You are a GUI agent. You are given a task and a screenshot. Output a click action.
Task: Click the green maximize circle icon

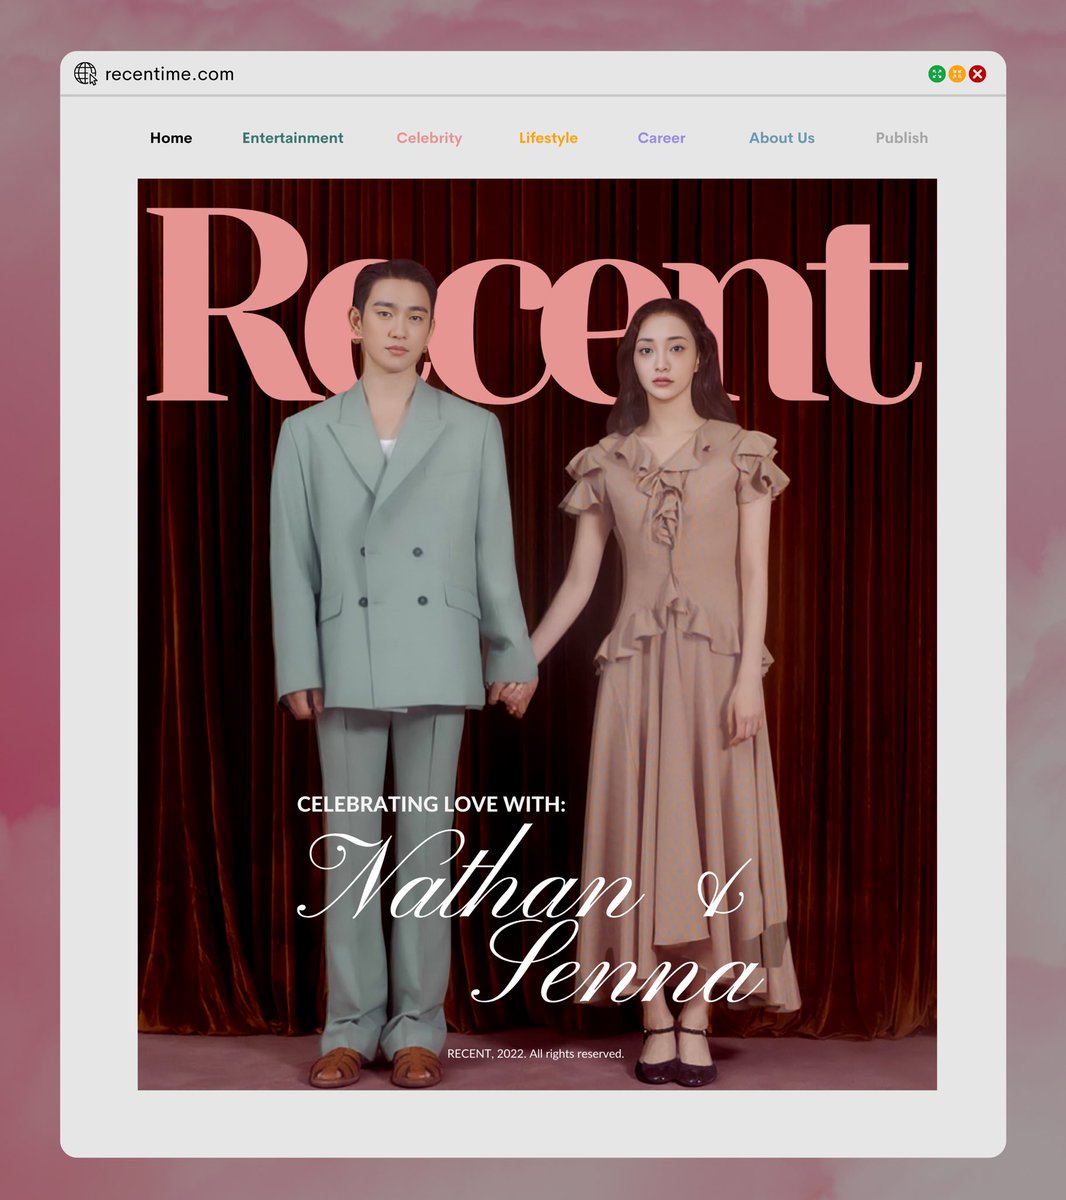tap(937, 73)
